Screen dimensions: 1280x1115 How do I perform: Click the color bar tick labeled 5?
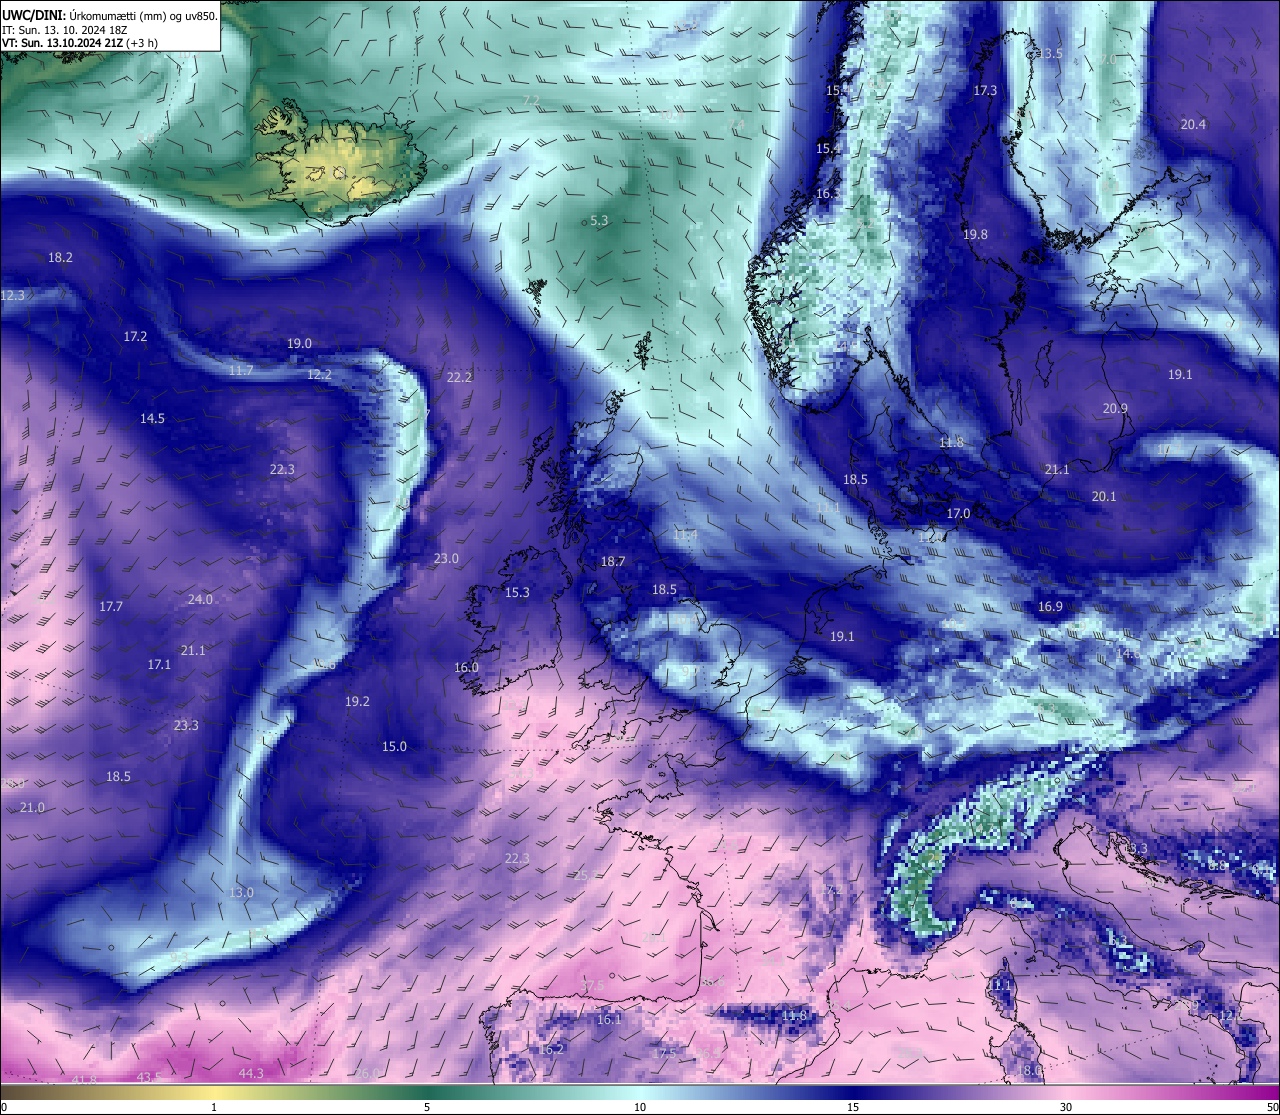coord(427,1107)
